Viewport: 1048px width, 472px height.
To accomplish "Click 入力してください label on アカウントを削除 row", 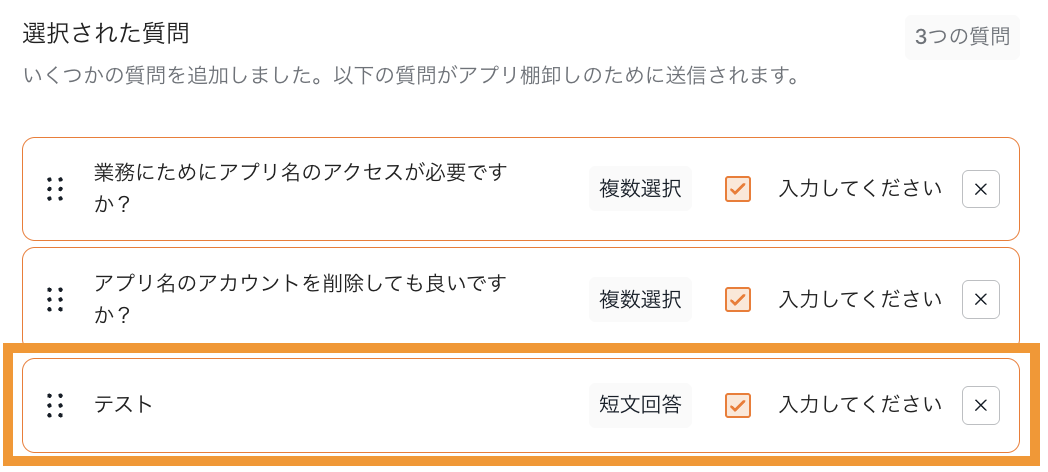I will point(860,299).
